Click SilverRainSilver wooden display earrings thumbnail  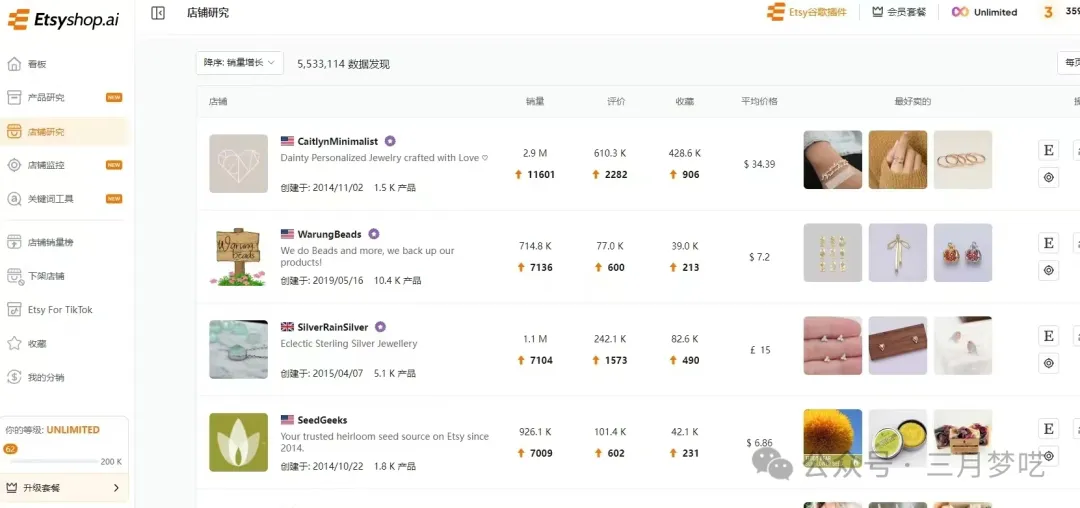(897, 346)
